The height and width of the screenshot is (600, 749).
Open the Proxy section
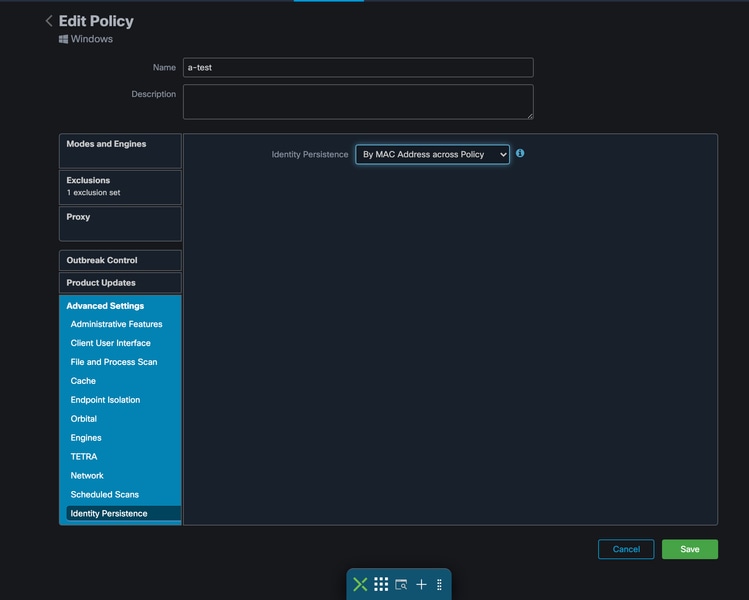[120, 224]
